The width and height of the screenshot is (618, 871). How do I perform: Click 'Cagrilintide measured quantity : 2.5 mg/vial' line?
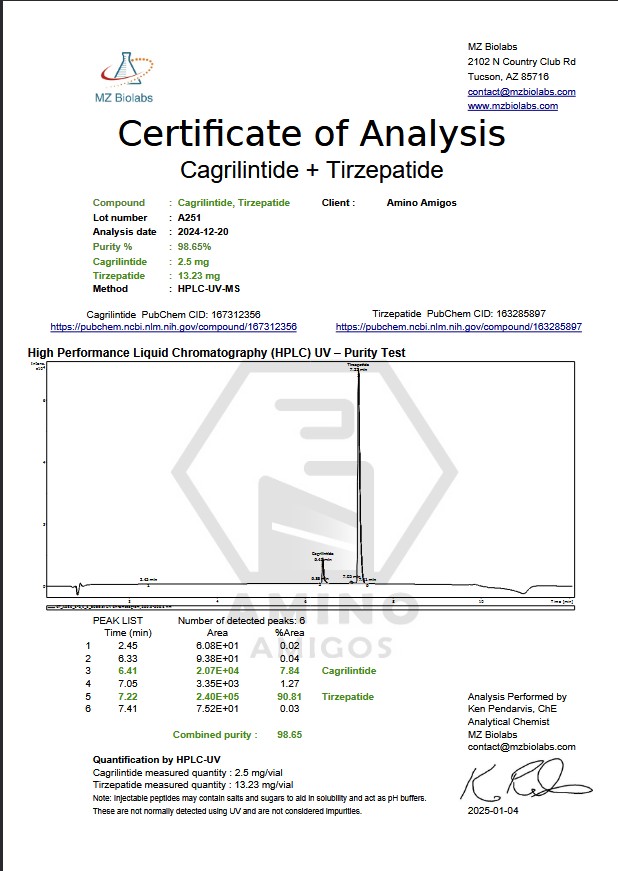[x=188, y=773]
